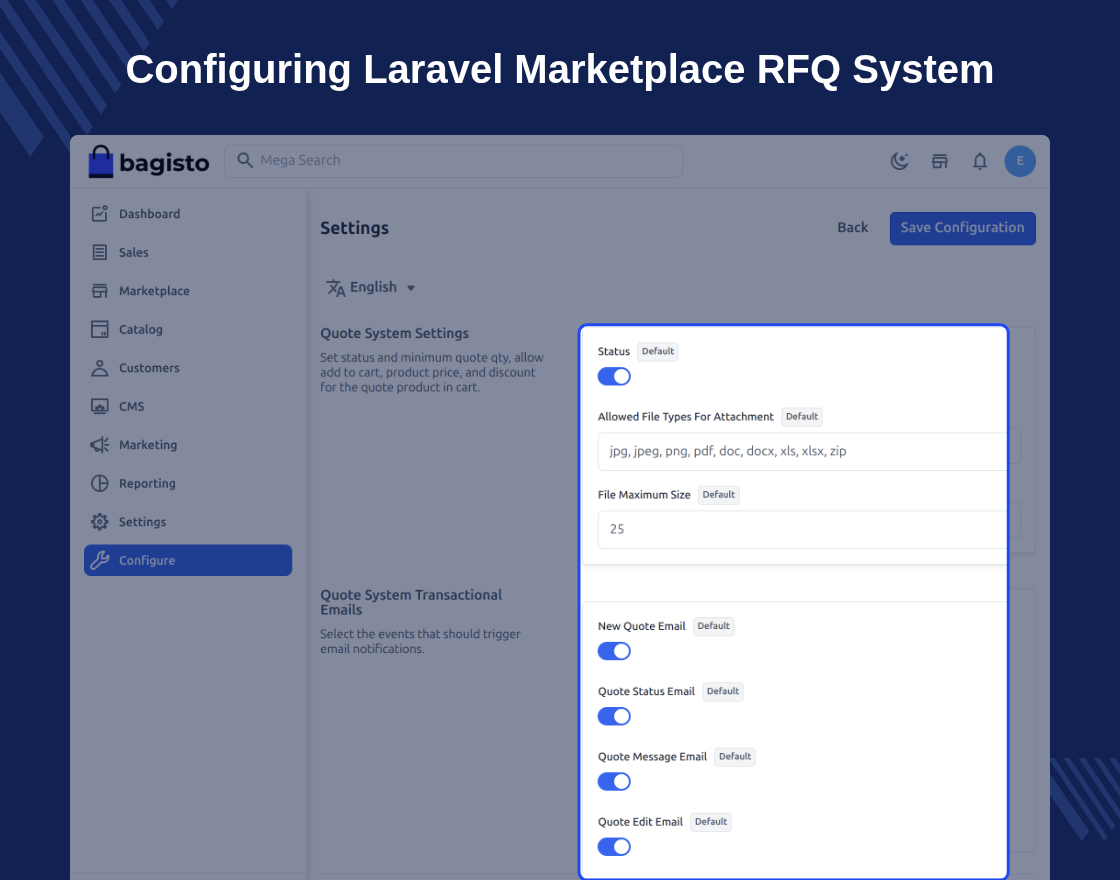Click Default badge next to Status
Viewport: 1120px width, 880px height.
coord(657,351)
